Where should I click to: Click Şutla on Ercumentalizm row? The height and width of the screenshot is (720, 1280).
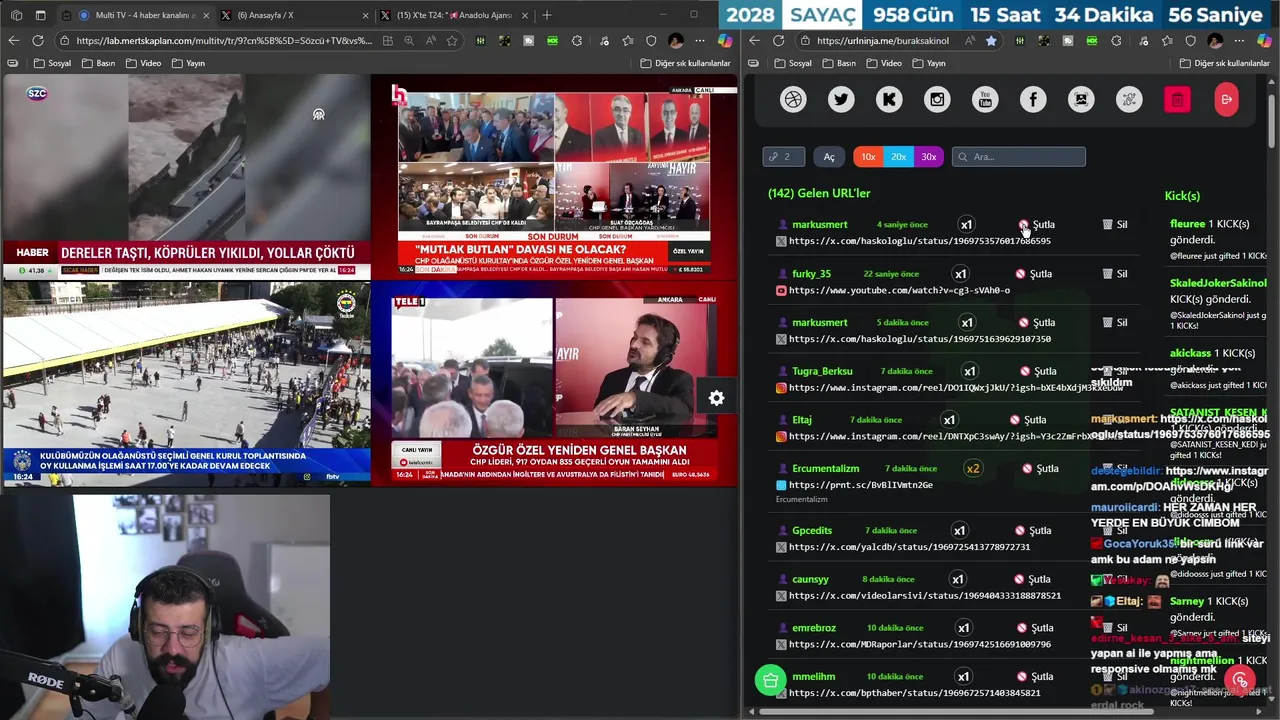(x=1040, y=469)
